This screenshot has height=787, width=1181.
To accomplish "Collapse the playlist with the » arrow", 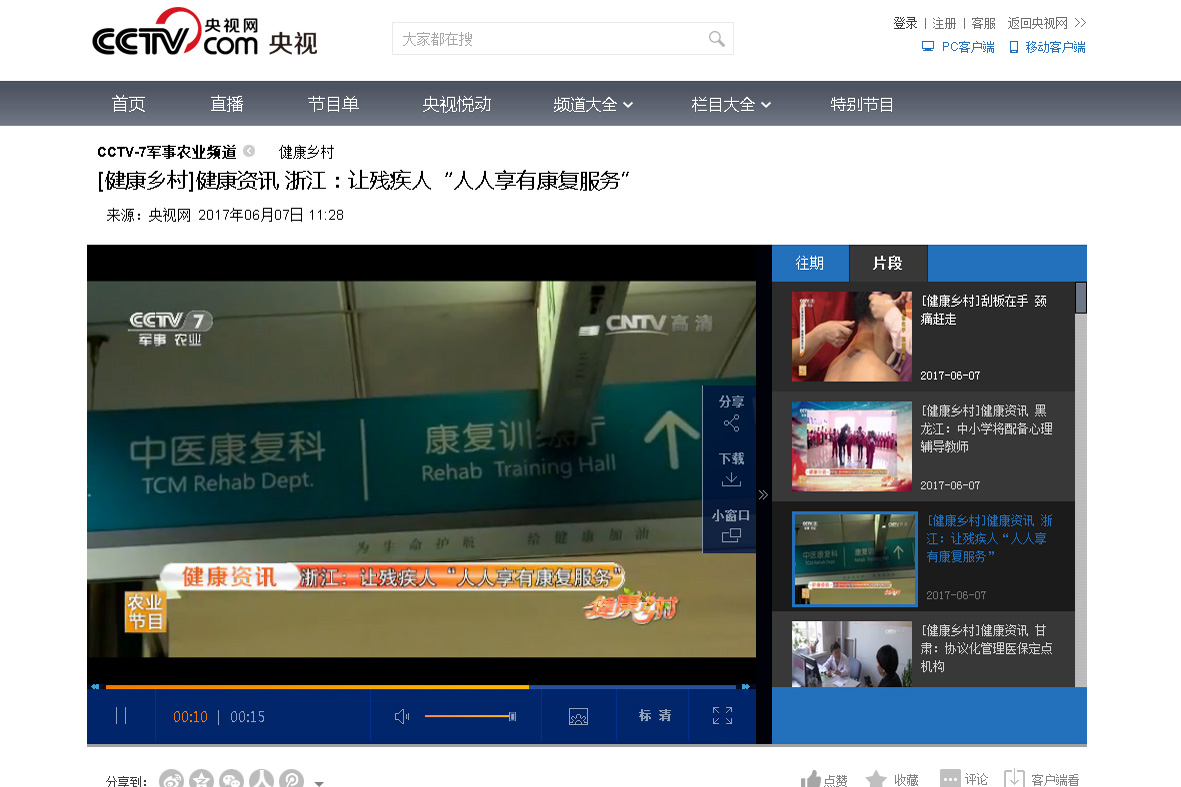I will 763,495.
